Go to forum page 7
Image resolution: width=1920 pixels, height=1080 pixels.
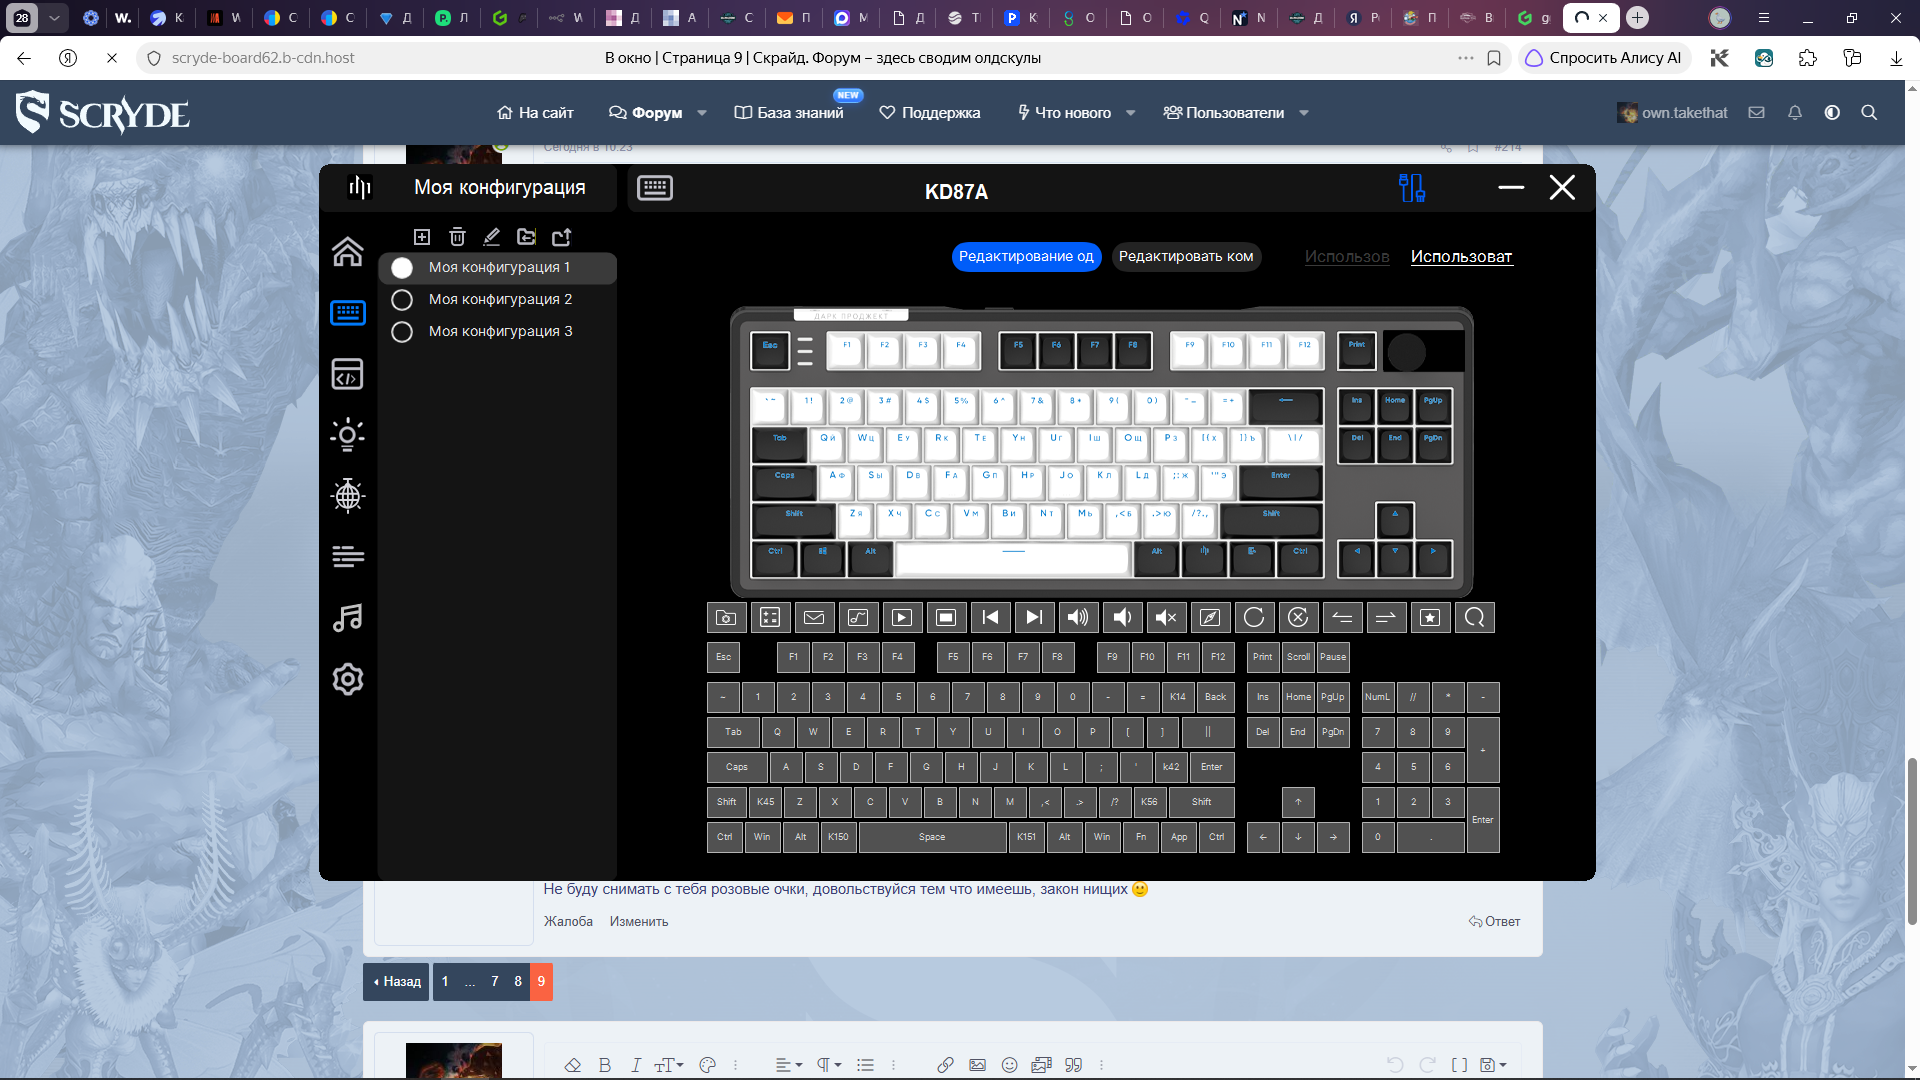(495, 982)
